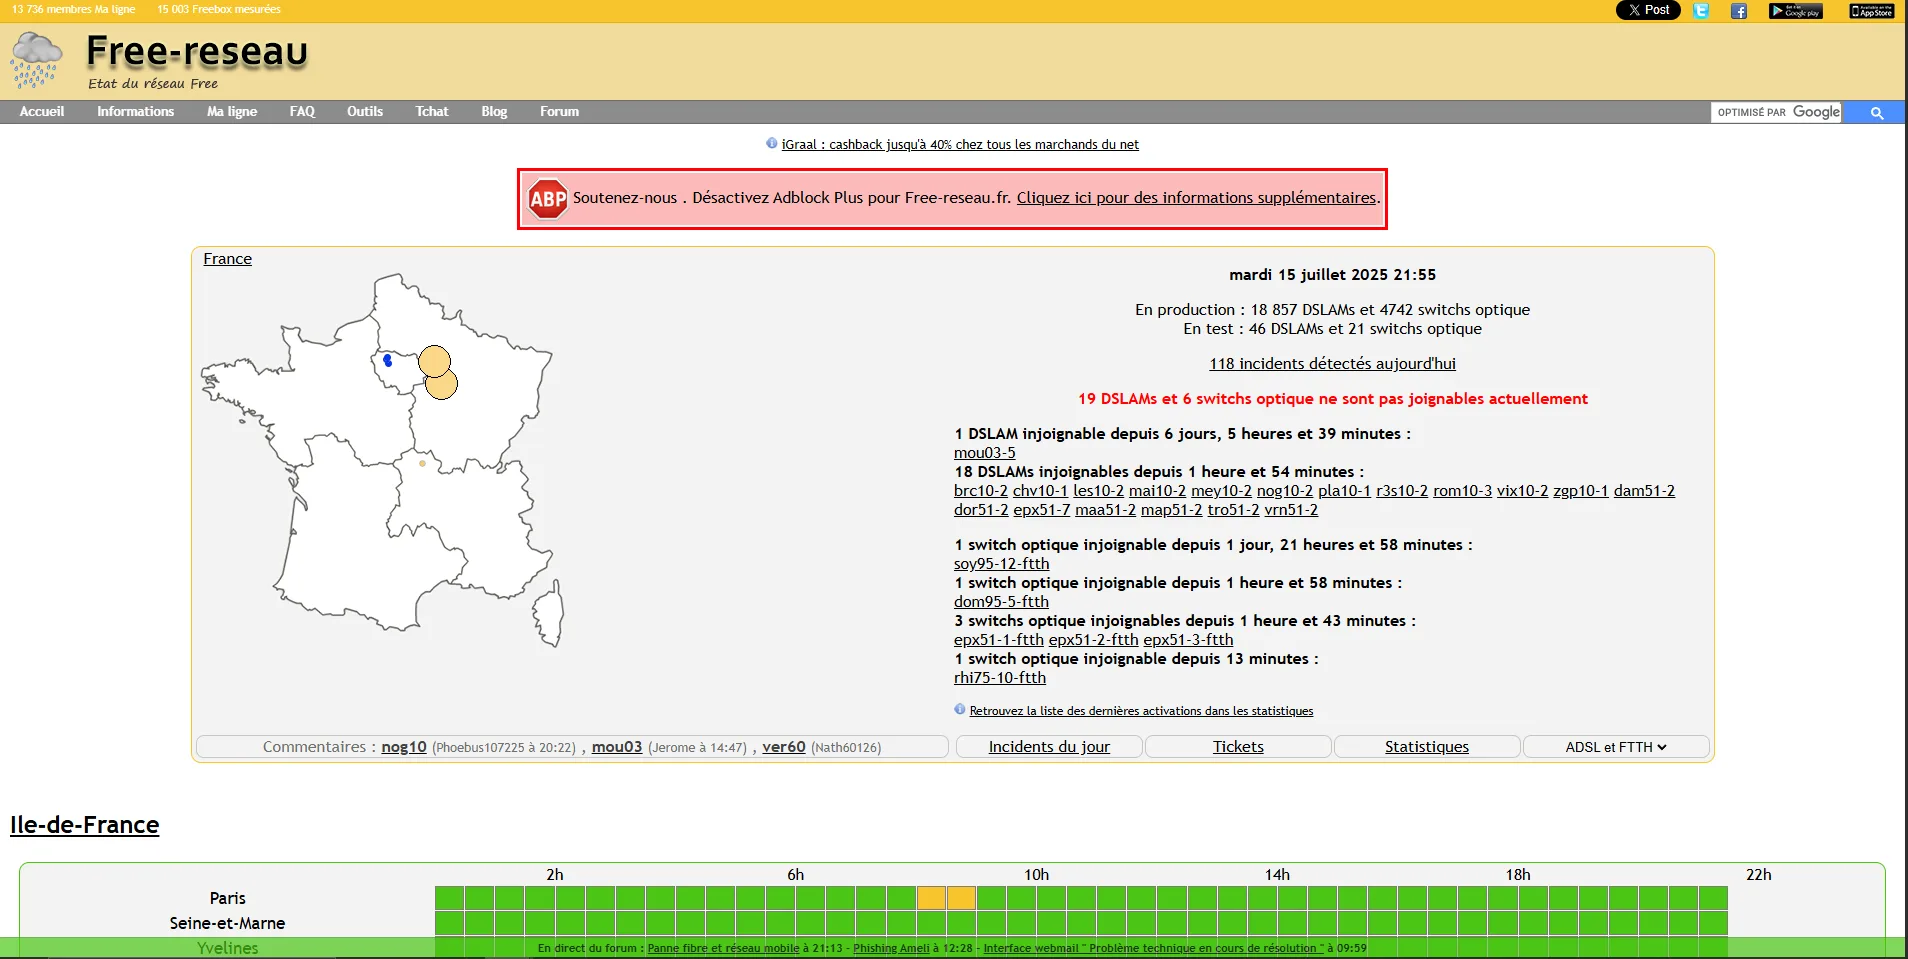
Task: Open the mou03-5 DSLAM link
Action: (984, 453)
